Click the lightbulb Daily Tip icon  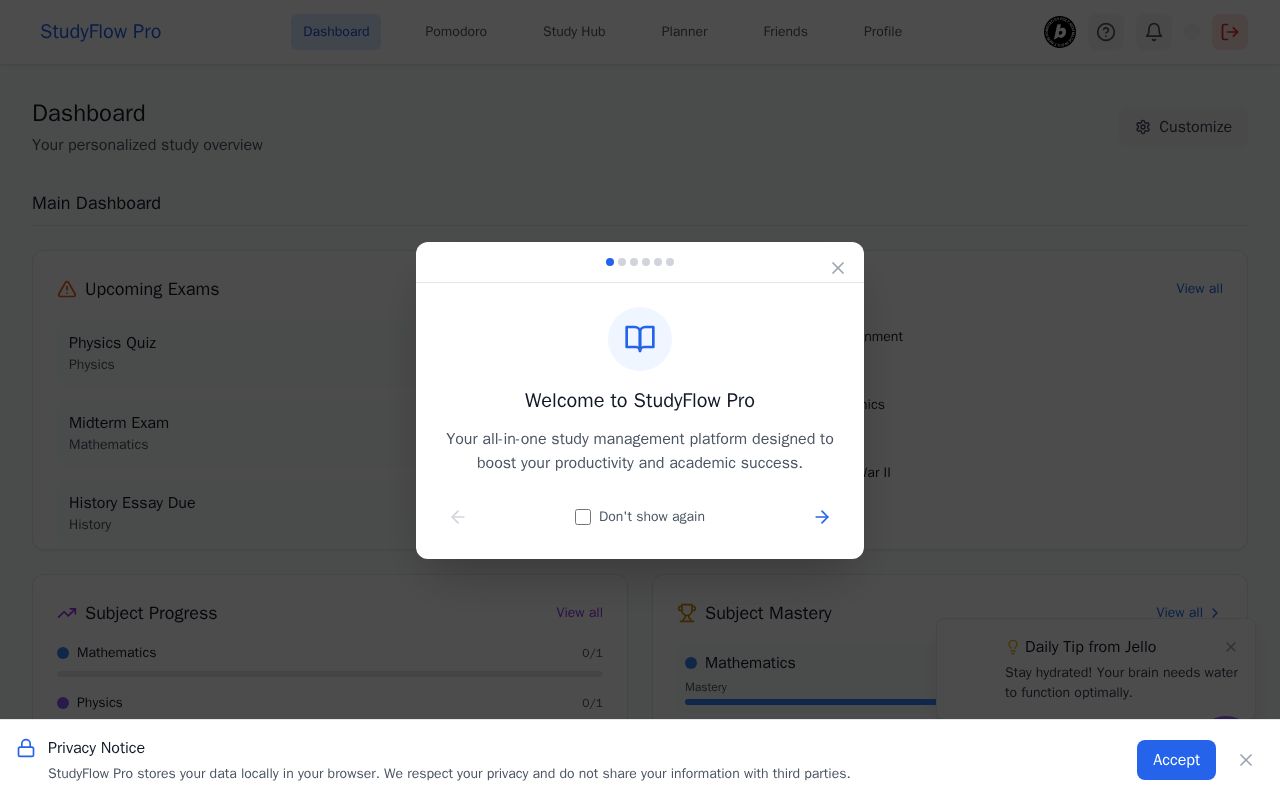click(x=1013, y=647)
